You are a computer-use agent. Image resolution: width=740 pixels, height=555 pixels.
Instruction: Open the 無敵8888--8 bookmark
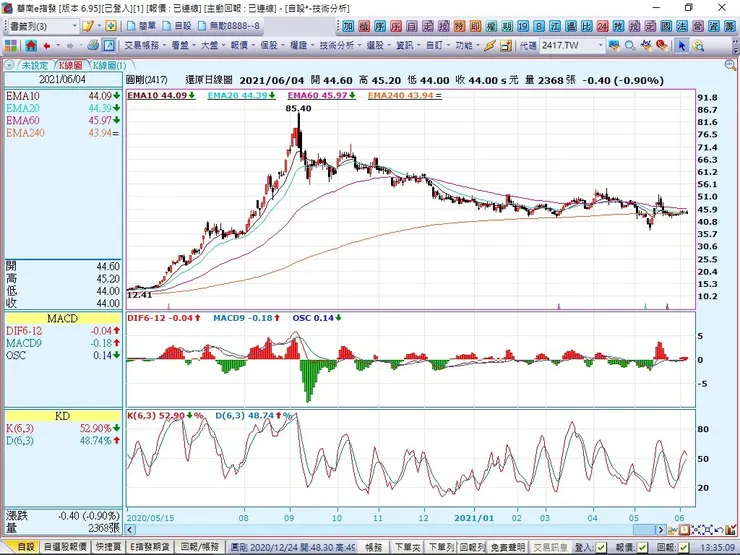tap(229, 26)
